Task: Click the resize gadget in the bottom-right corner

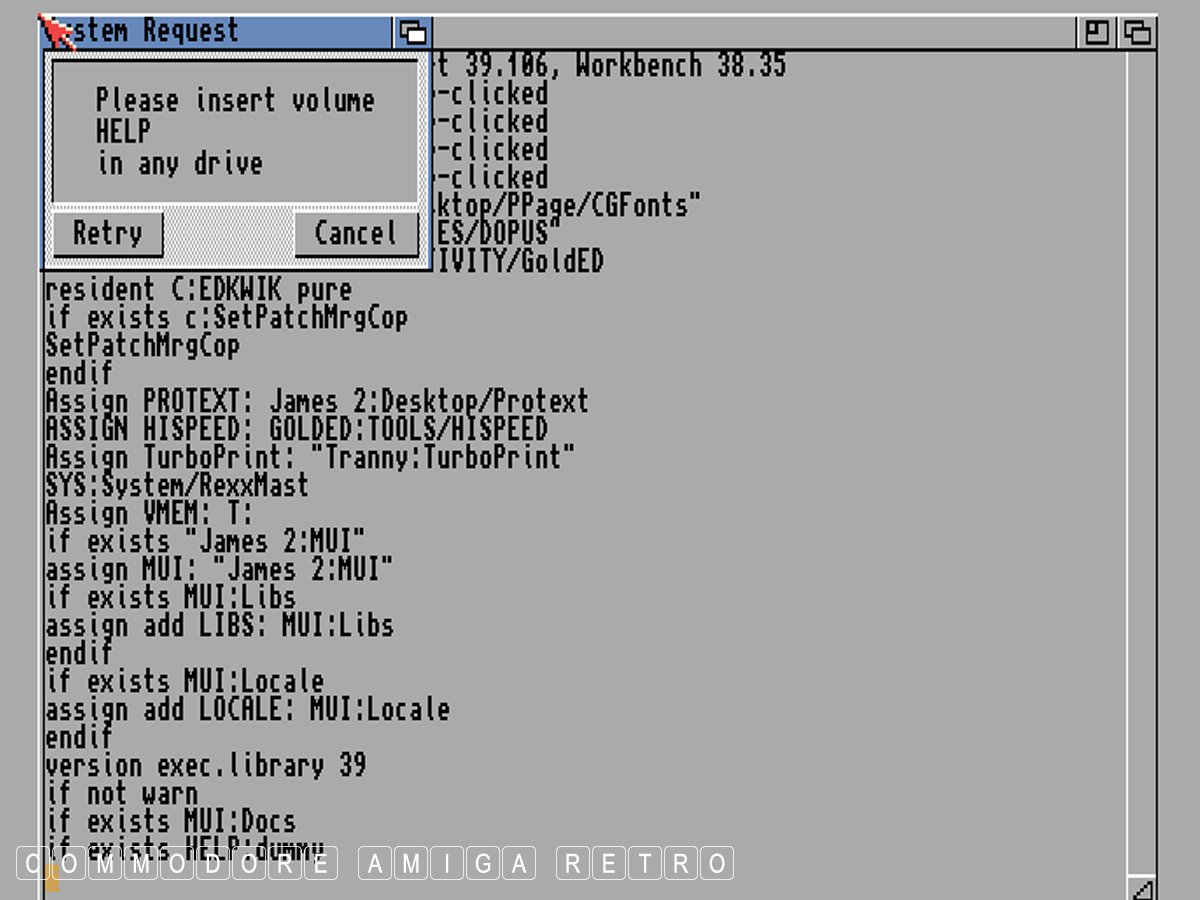Action: [1140, 888]
